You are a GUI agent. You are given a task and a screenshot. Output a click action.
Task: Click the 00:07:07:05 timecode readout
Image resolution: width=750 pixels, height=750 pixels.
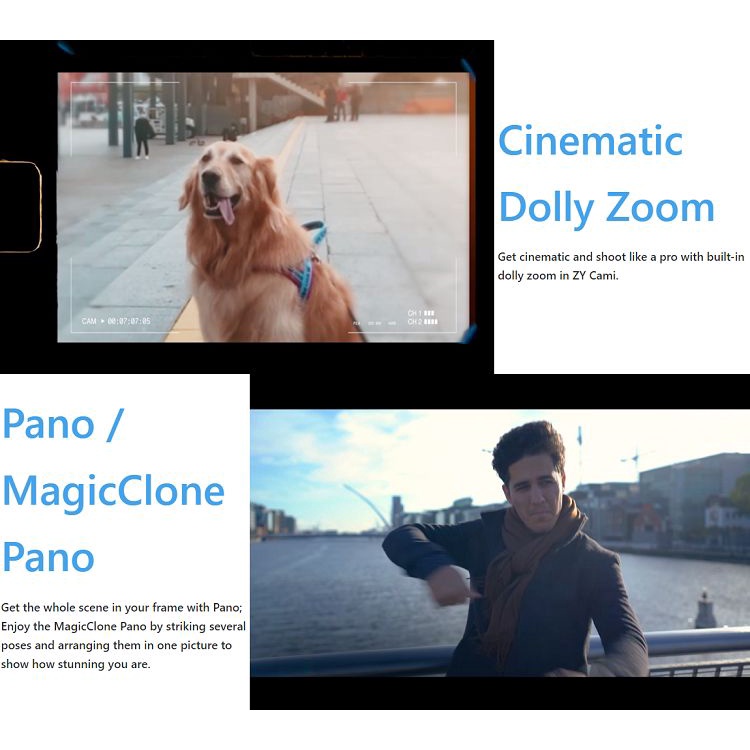[x=129, y=321]
